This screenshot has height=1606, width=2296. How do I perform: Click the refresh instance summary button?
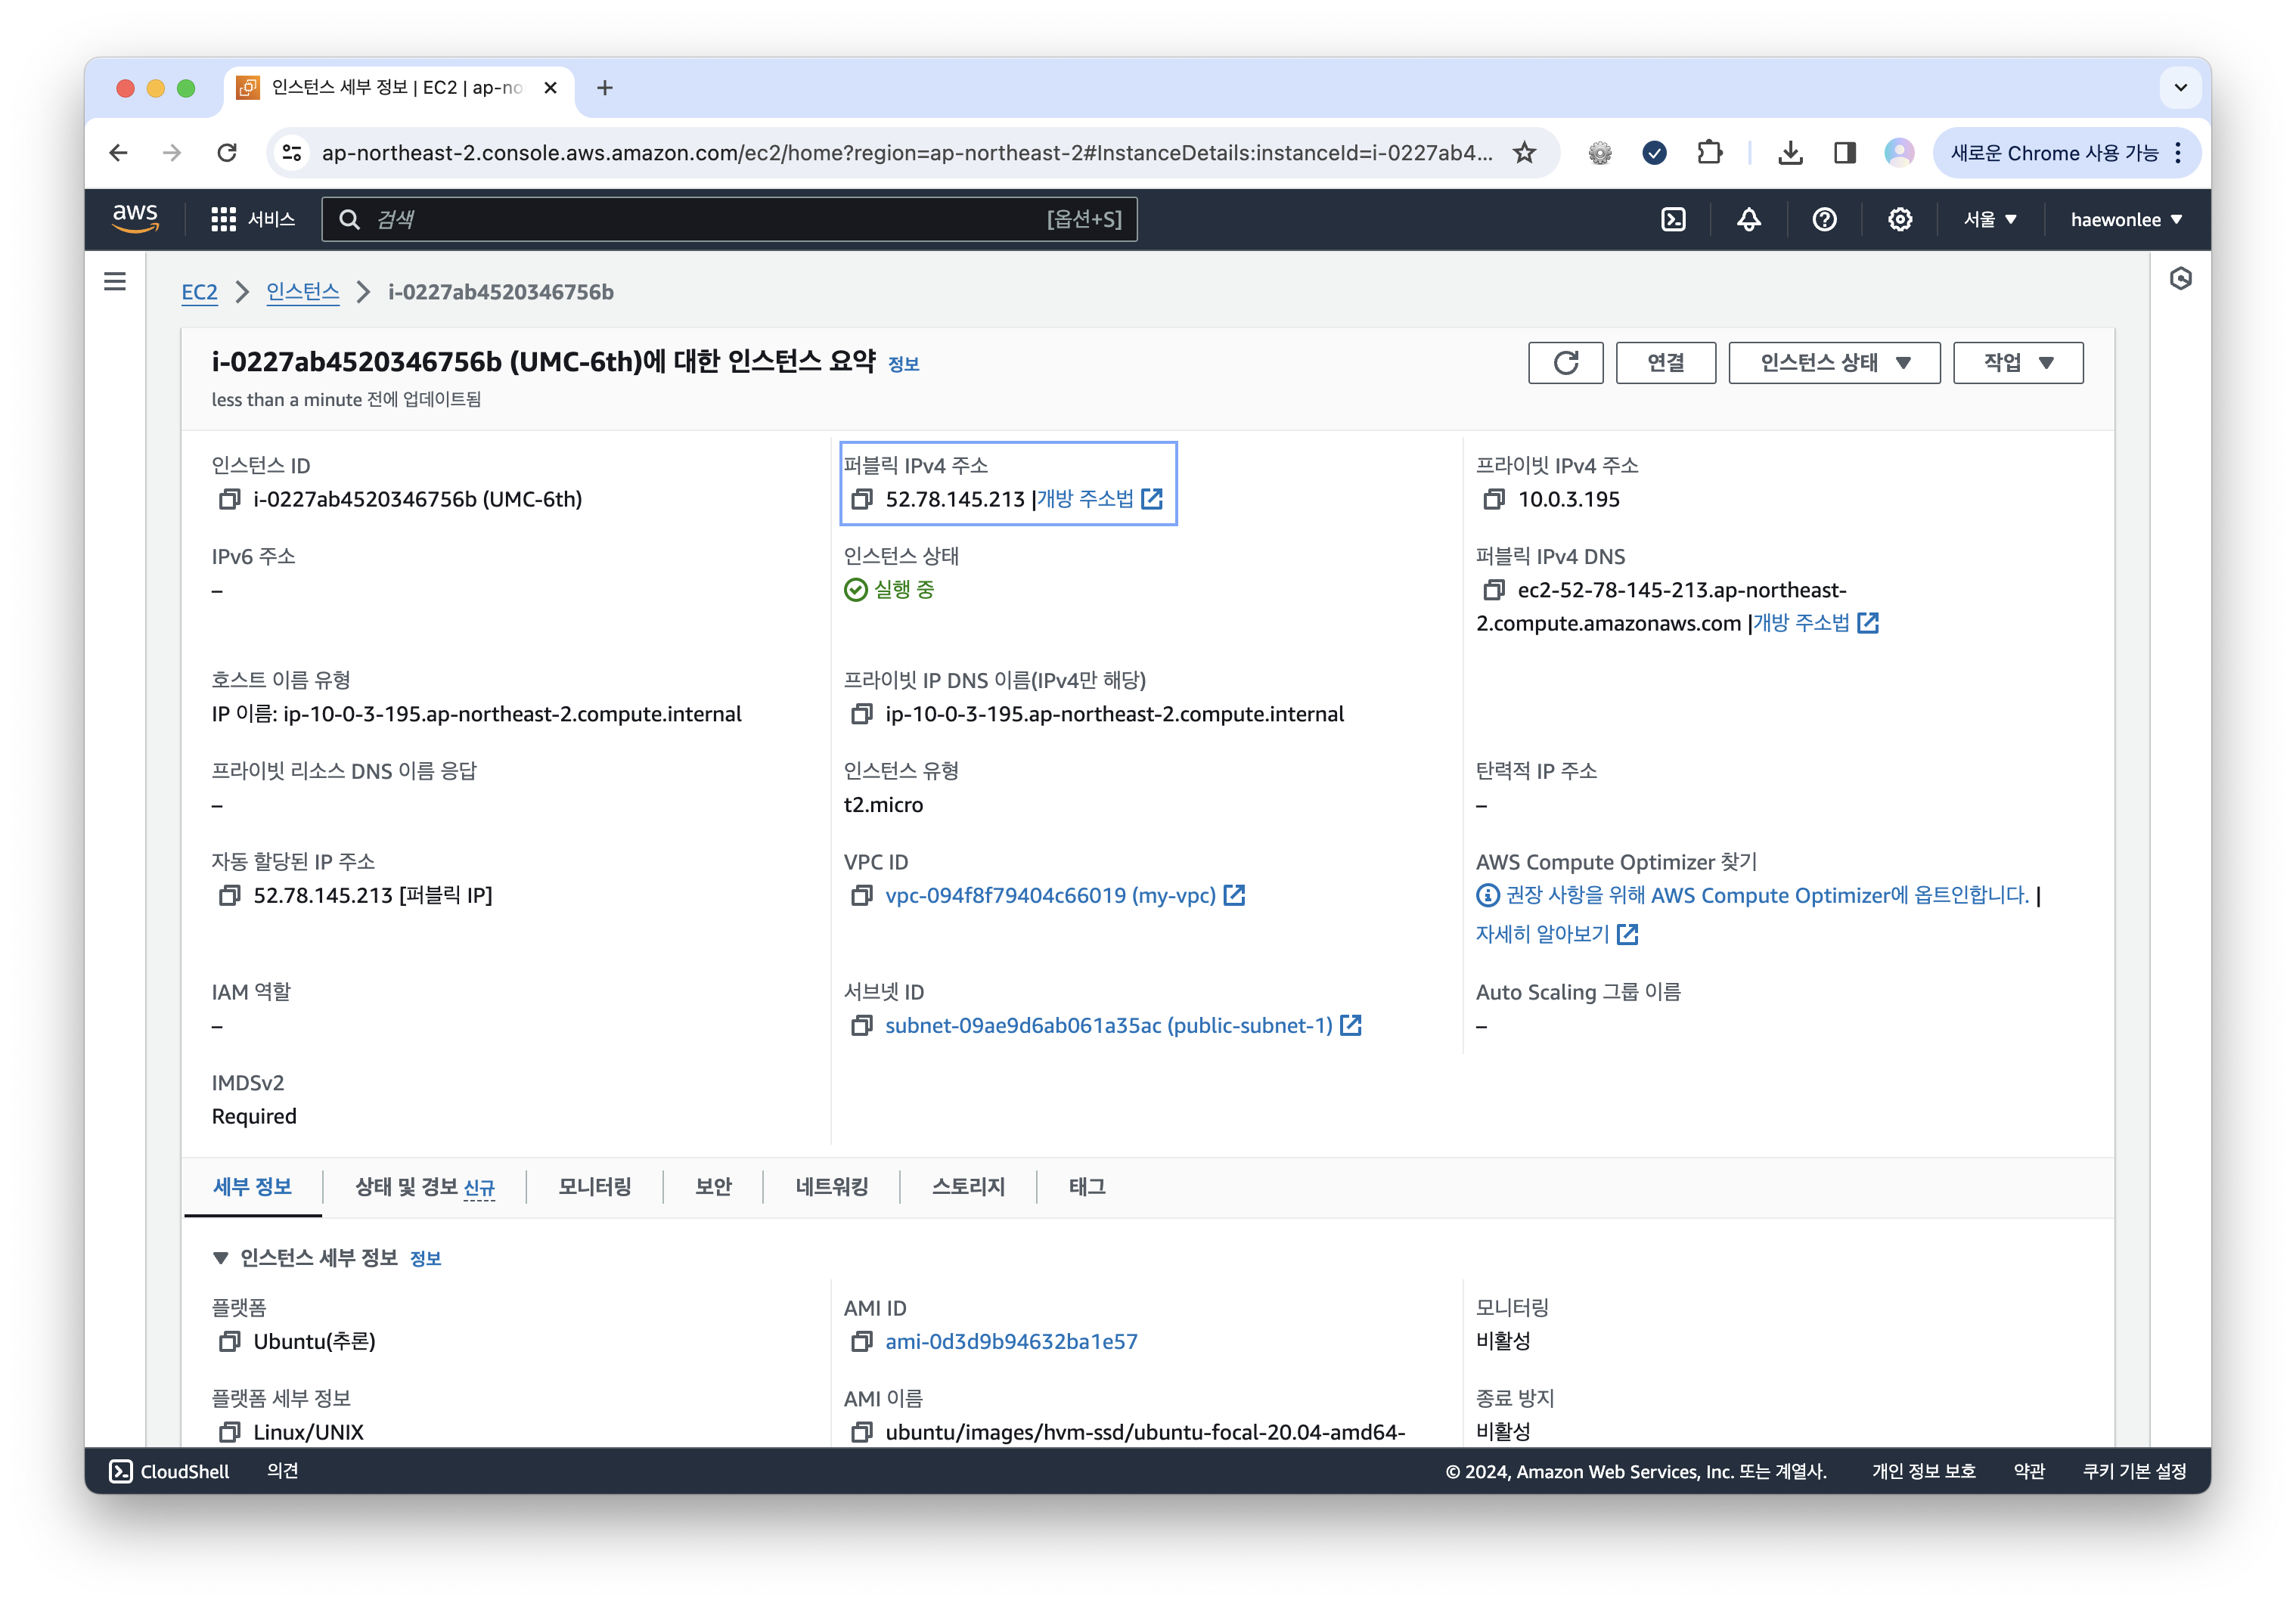[x=1565, y=362]
